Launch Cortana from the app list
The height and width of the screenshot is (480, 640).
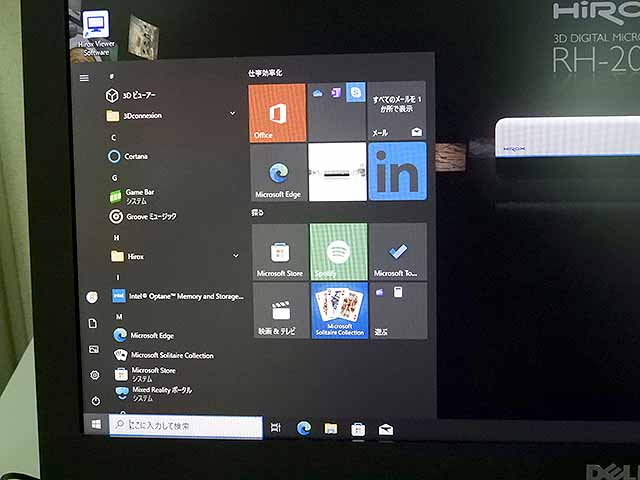[128, 156]
